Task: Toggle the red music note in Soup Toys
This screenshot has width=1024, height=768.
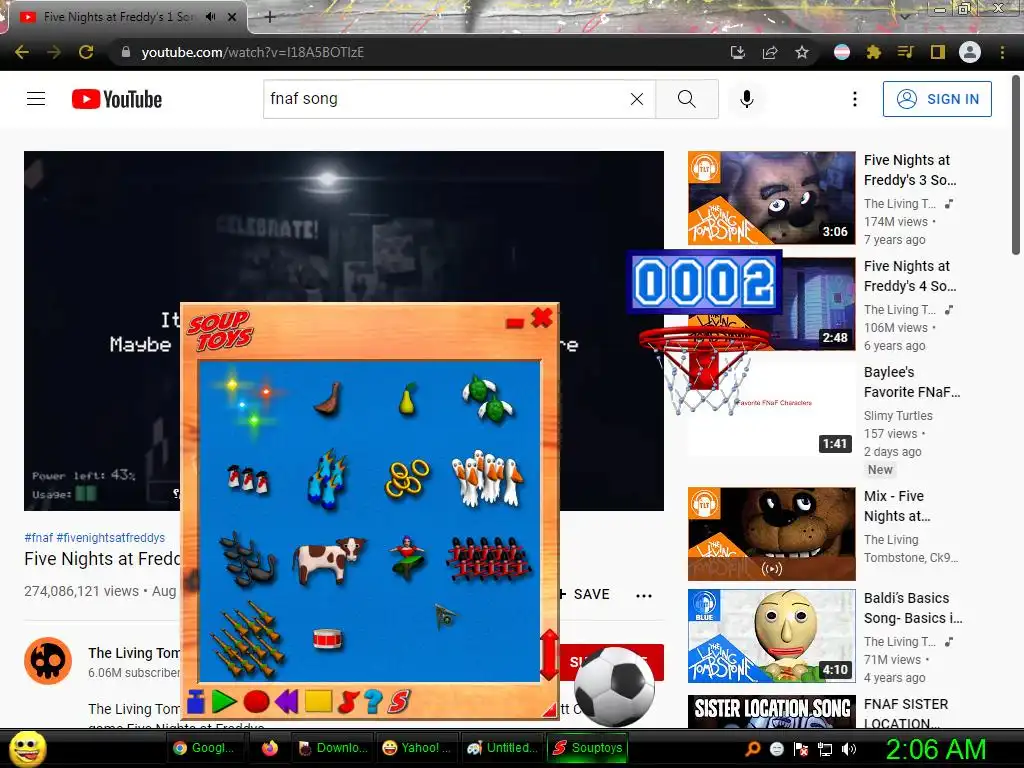Action: [347, 701]
